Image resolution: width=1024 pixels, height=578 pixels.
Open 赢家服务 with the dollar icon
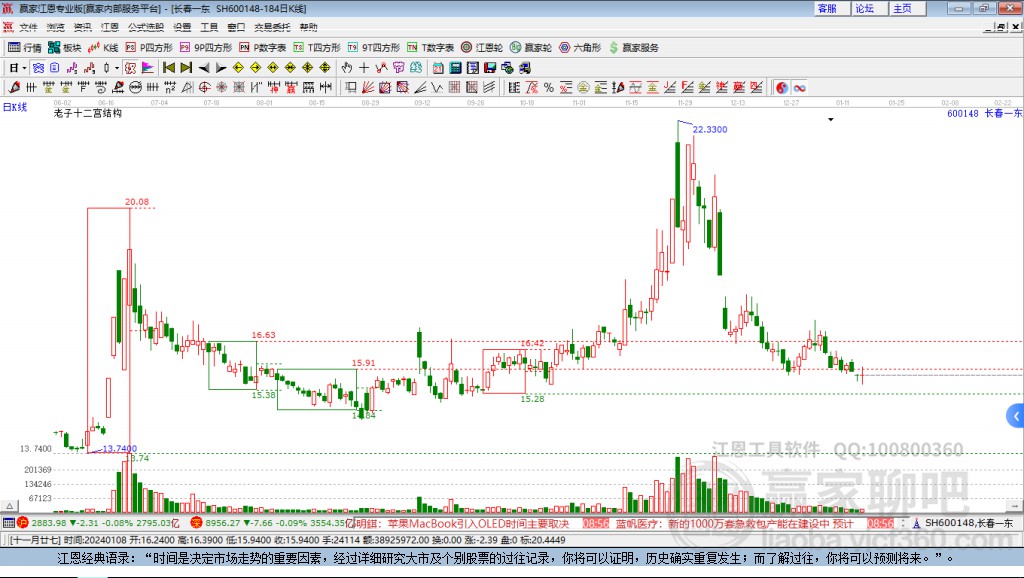point(634,47)
